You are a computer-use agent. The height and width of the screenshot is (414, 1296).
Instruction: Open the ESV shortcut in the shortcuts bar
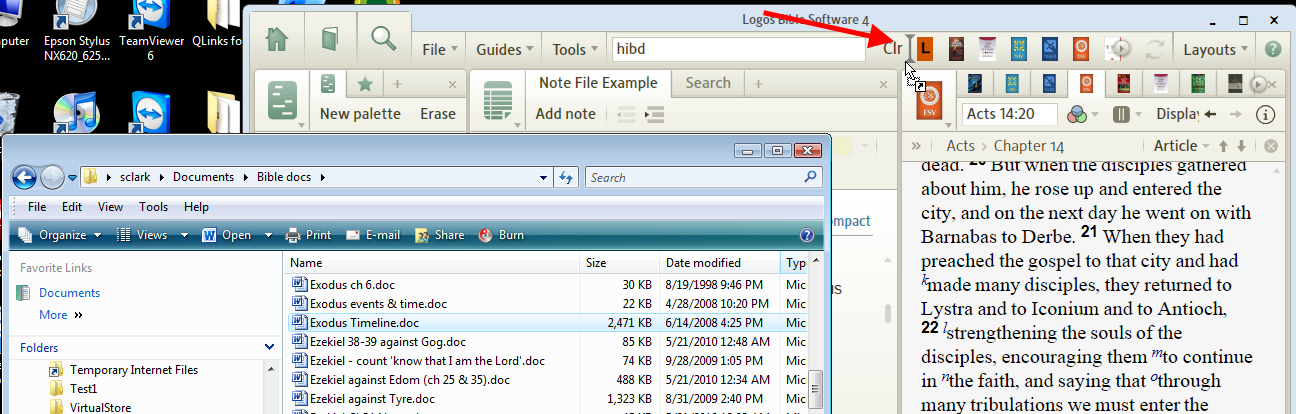click(x=1081, y=48)
